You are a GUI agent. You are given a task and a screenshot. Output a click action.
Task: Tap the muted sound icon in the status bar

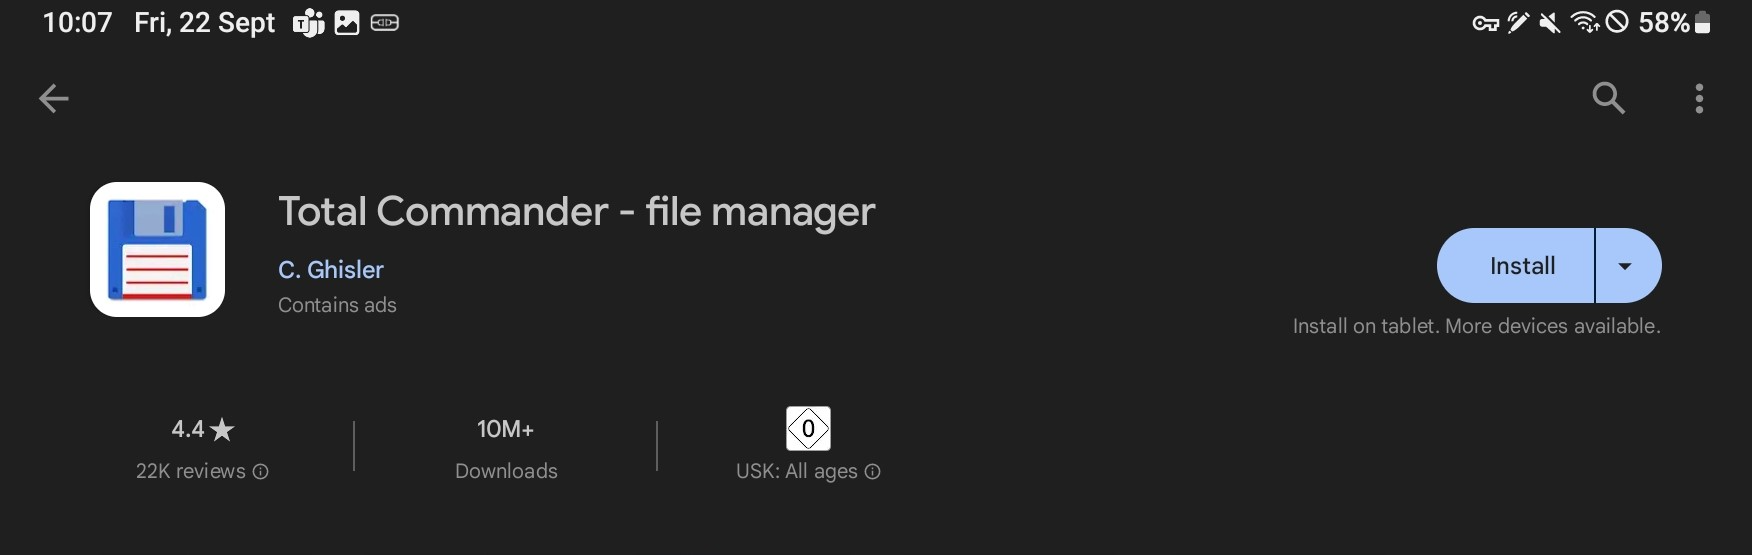1549,22
